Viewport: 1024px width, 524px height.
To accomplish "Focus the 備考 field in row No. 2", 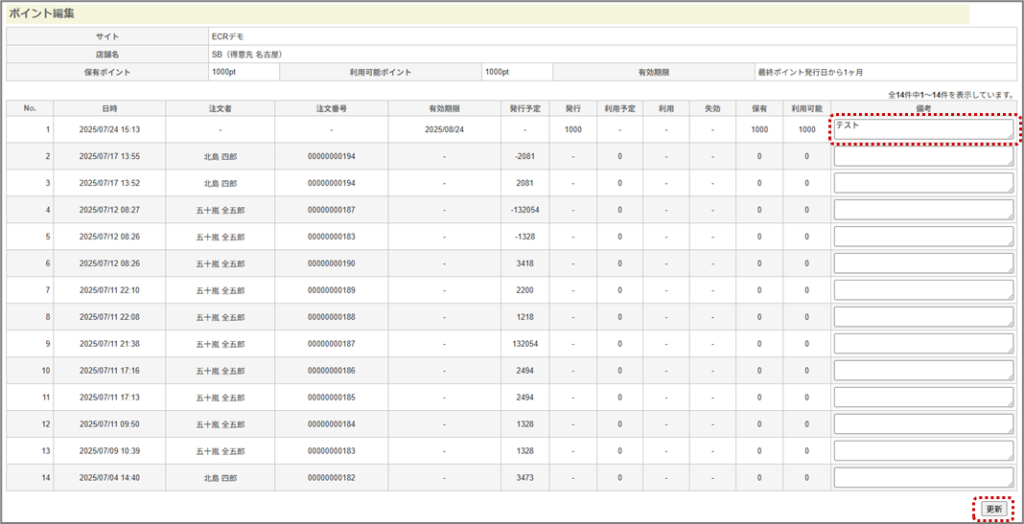I will pos(922,156).
